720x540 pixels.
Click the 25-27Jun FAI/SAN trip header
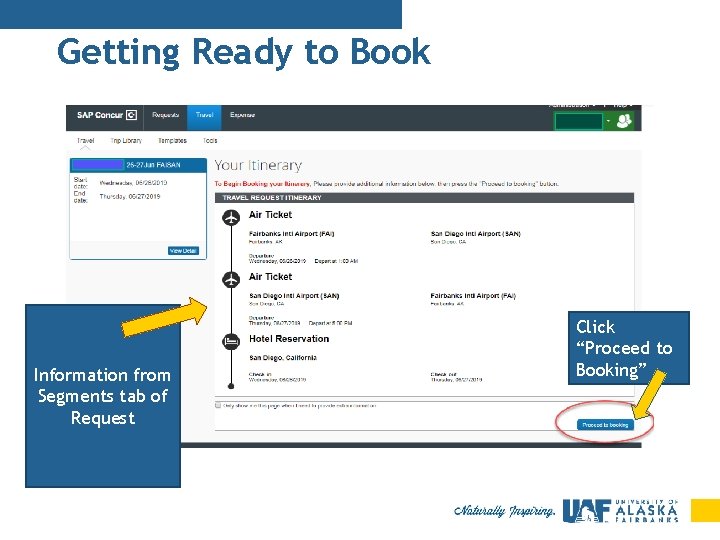pyautogui.click(x=138, y=165)
